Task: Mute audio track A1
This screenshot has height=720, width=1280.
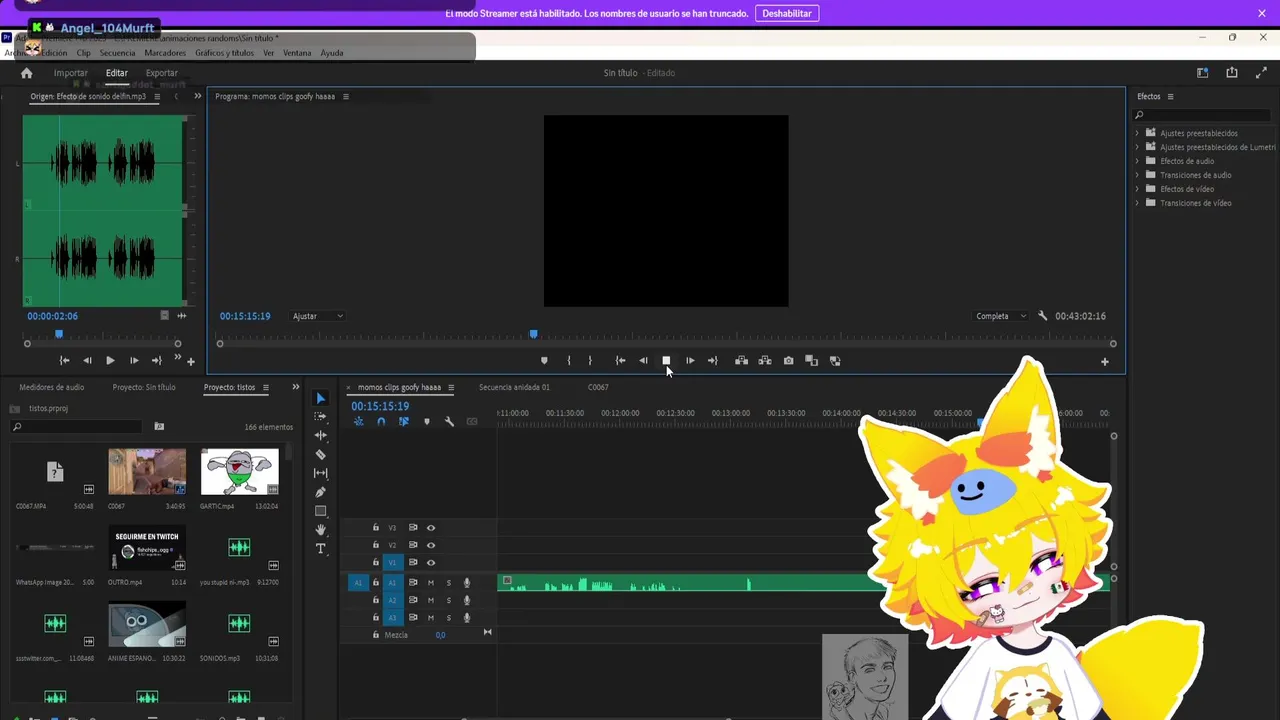Action: point(431,583)
